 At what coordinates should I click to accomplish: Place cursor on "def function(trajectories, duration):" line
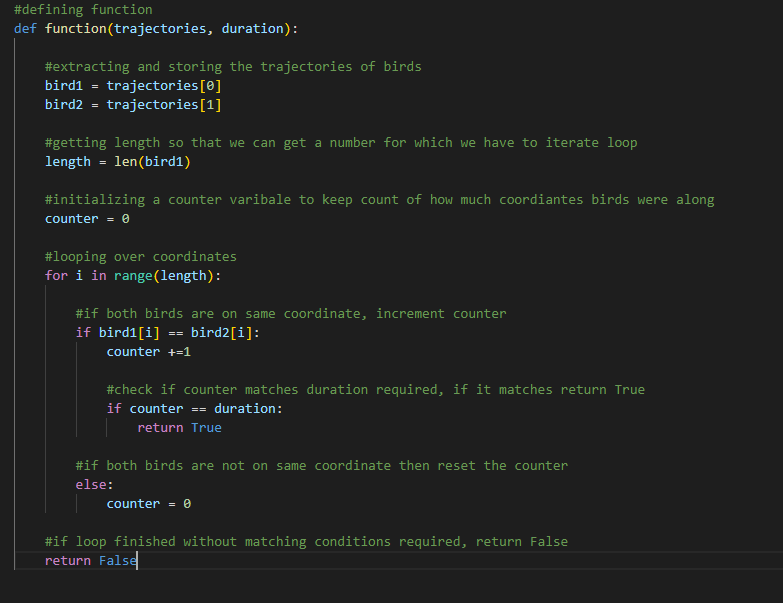tap(156, 28)
